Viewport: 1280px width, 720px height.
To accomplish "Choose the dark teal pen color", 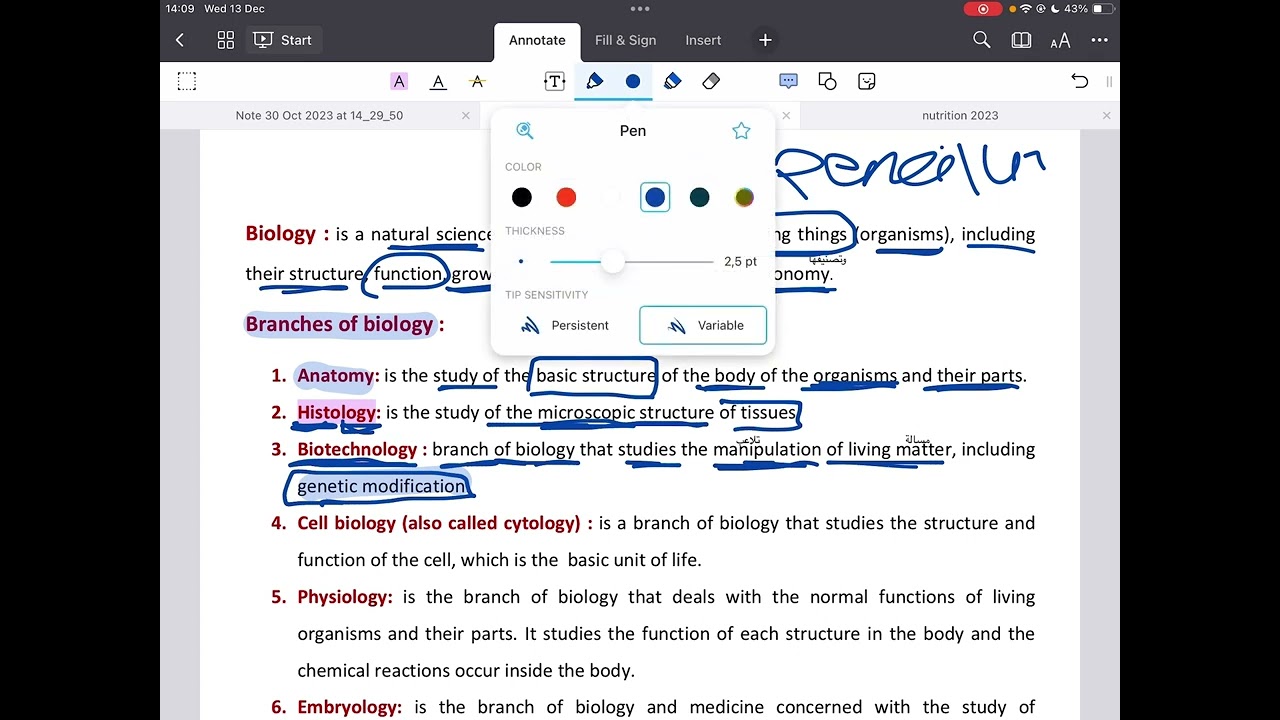I will 699,197.
